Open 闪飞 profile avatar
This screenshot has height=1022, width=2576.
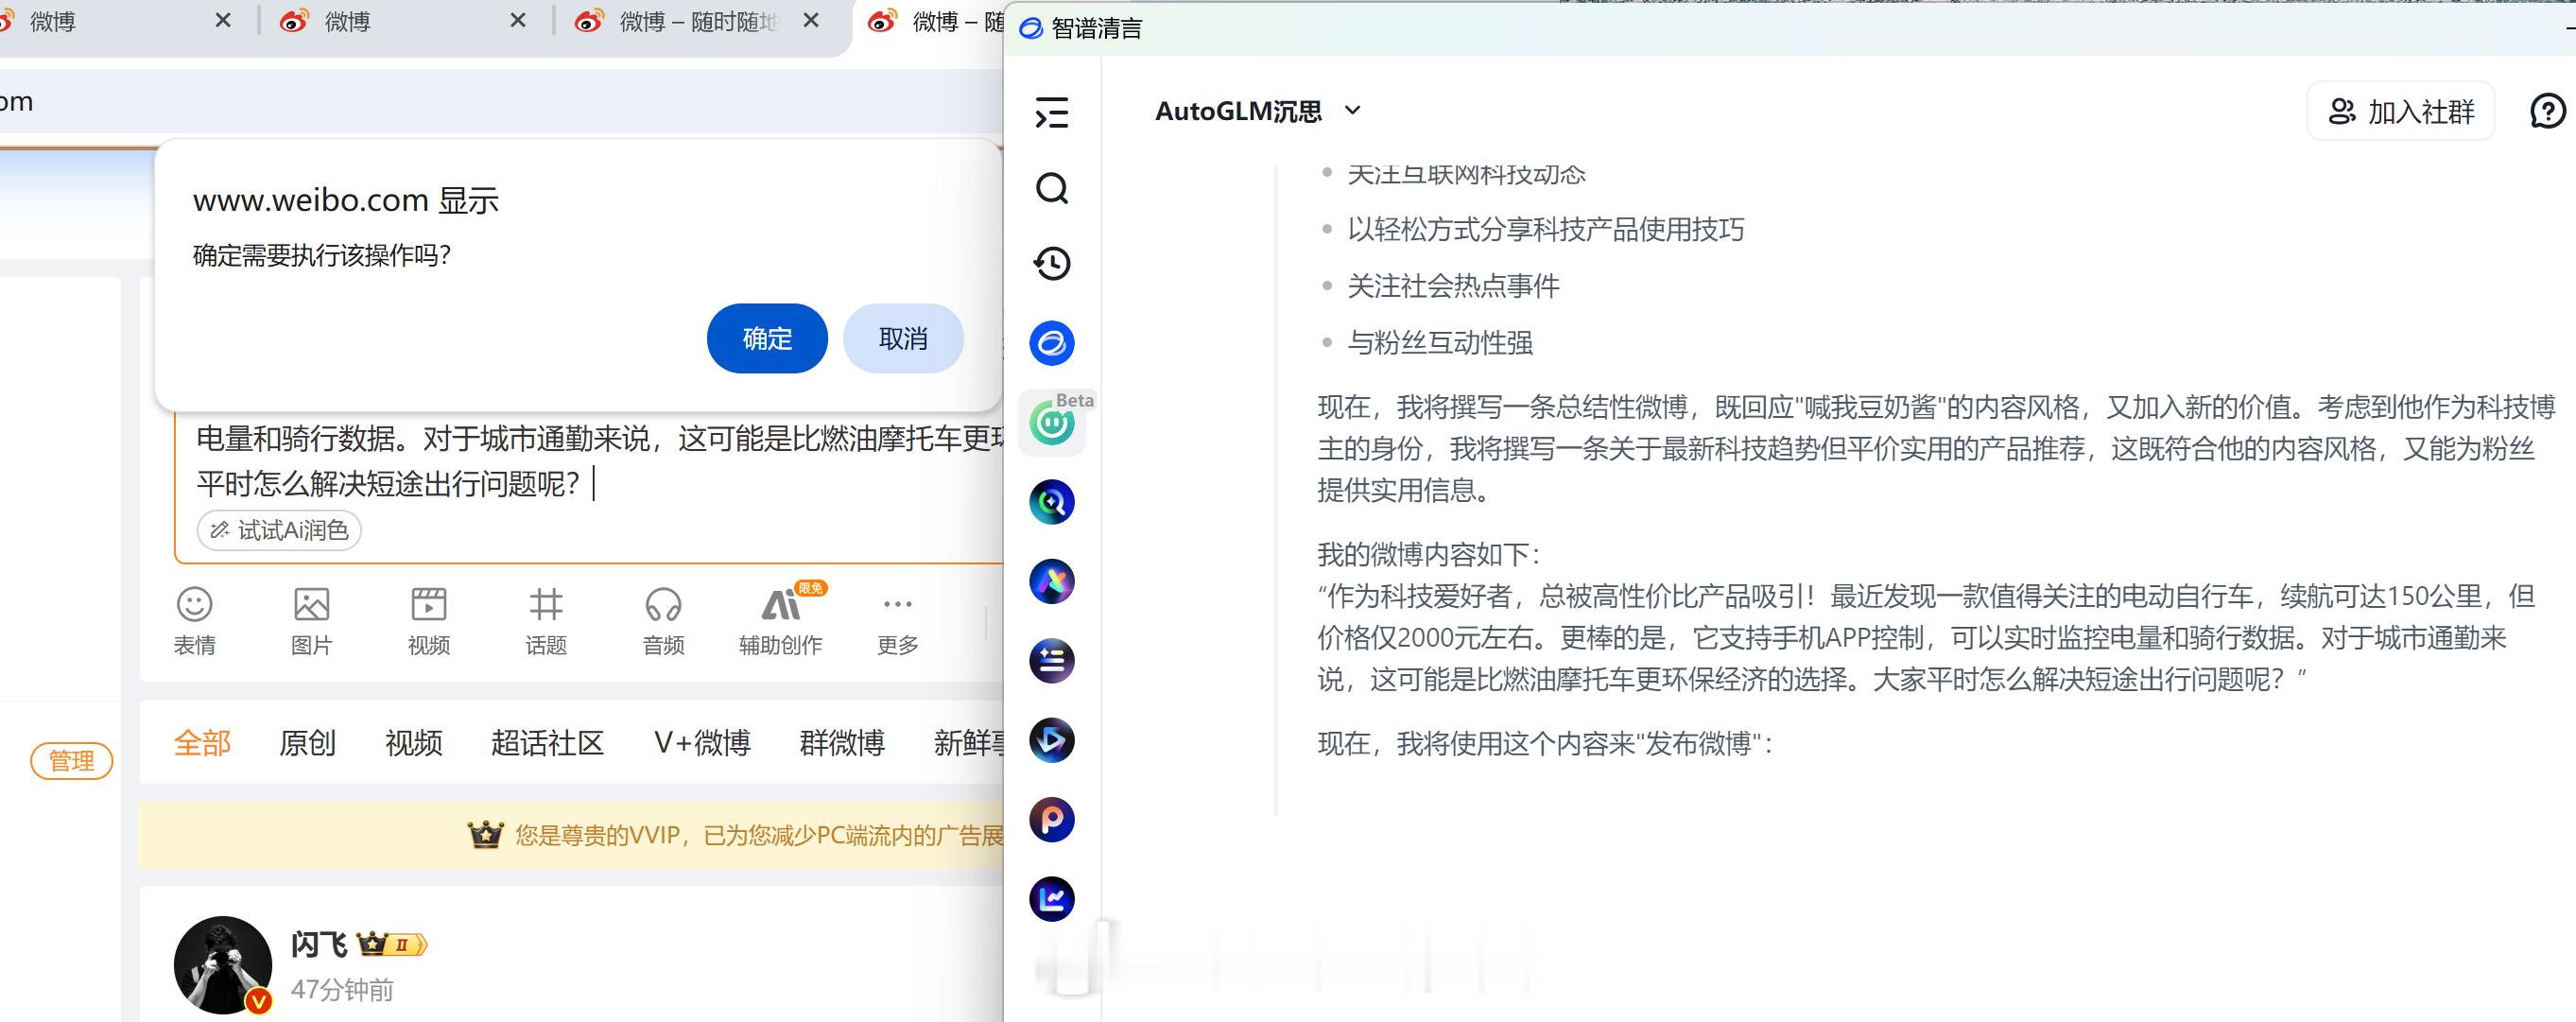222,965
